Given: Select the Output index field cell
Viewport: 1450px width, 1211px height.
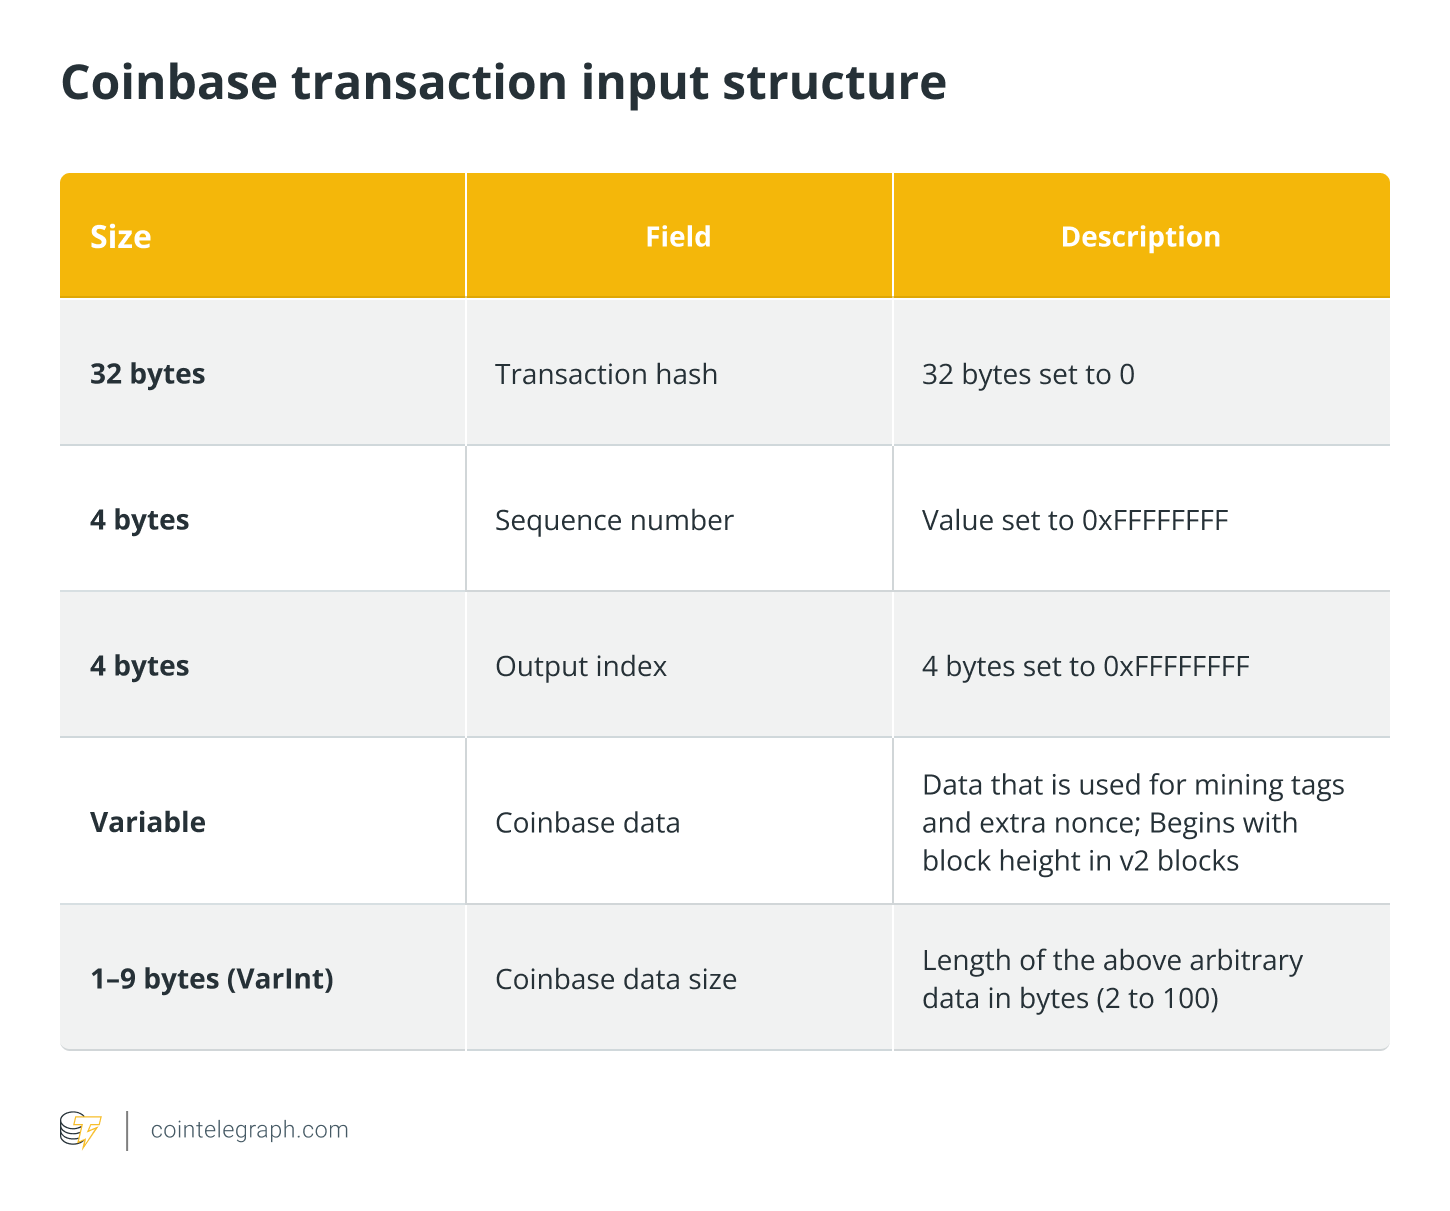Looking at the screenshot, I should 679,666.
